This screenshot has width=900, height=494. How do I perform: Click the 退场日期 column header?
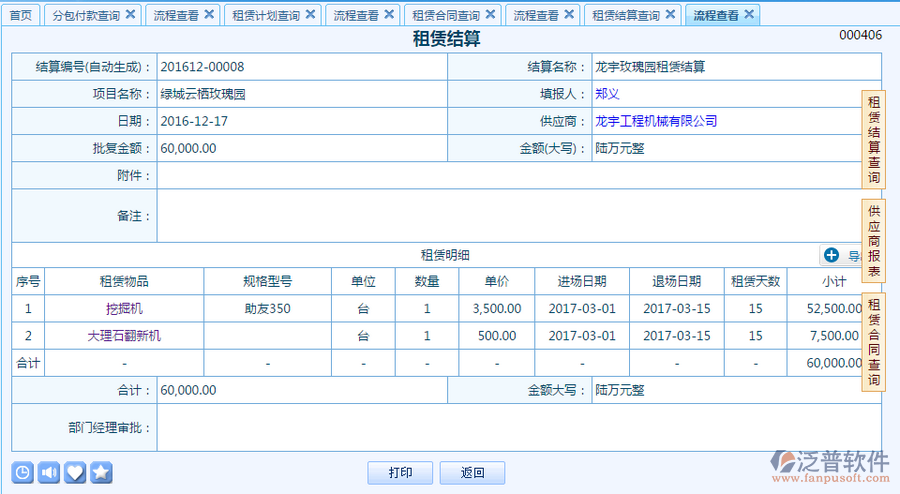pyautogui.click(x=677, y=282)
